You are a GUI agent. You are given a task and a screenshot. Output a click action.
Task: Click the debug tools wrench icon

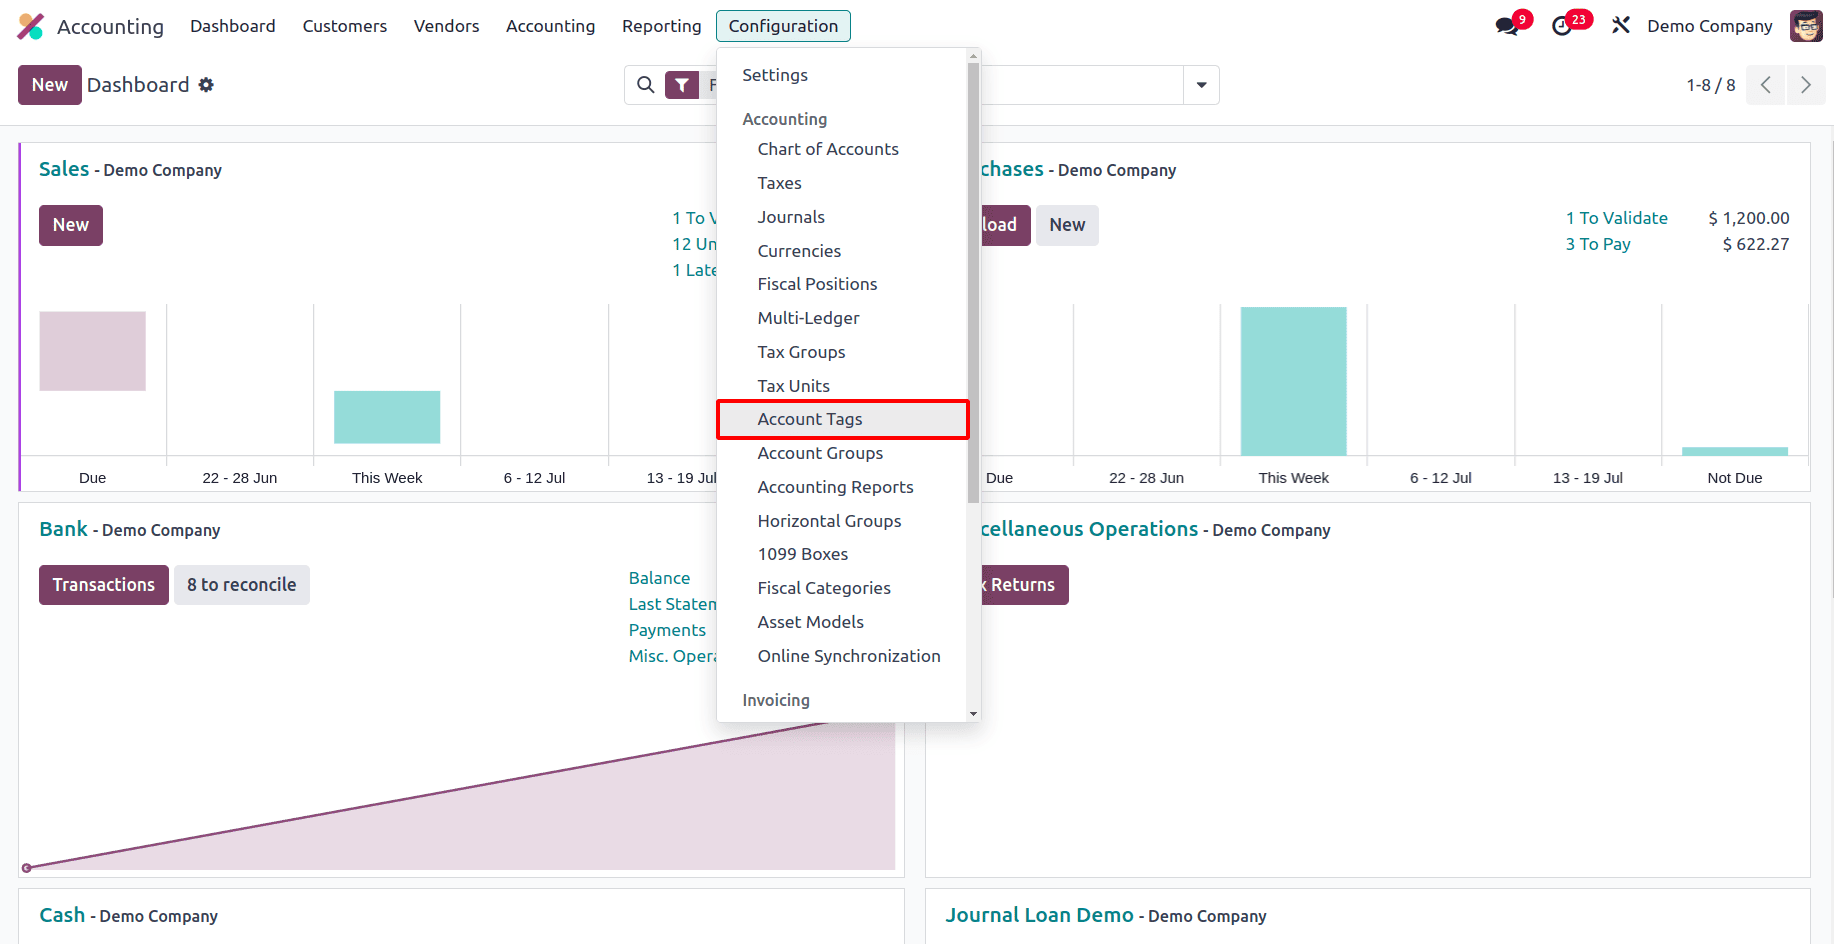[1621, 26]
